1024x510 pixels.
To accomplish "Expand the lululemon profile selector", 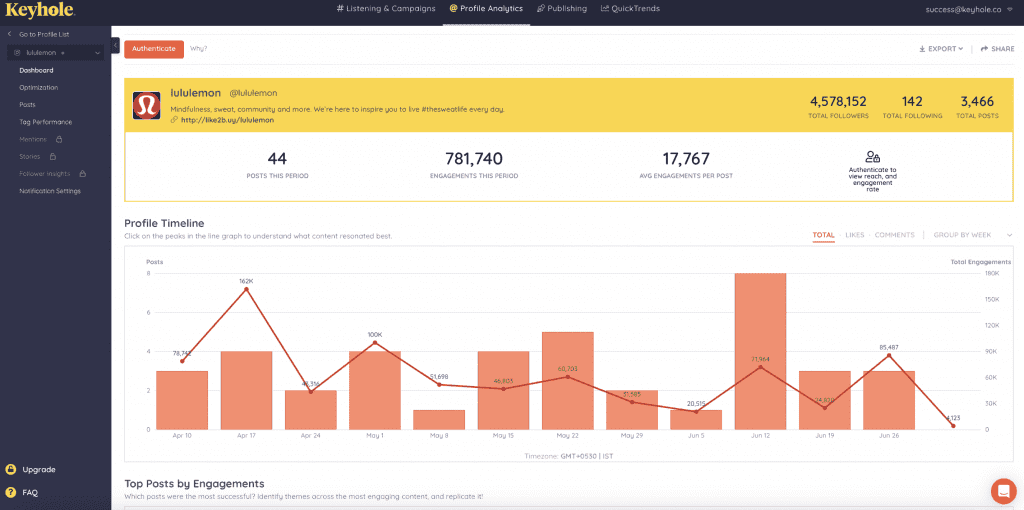I will coord(56,52).
